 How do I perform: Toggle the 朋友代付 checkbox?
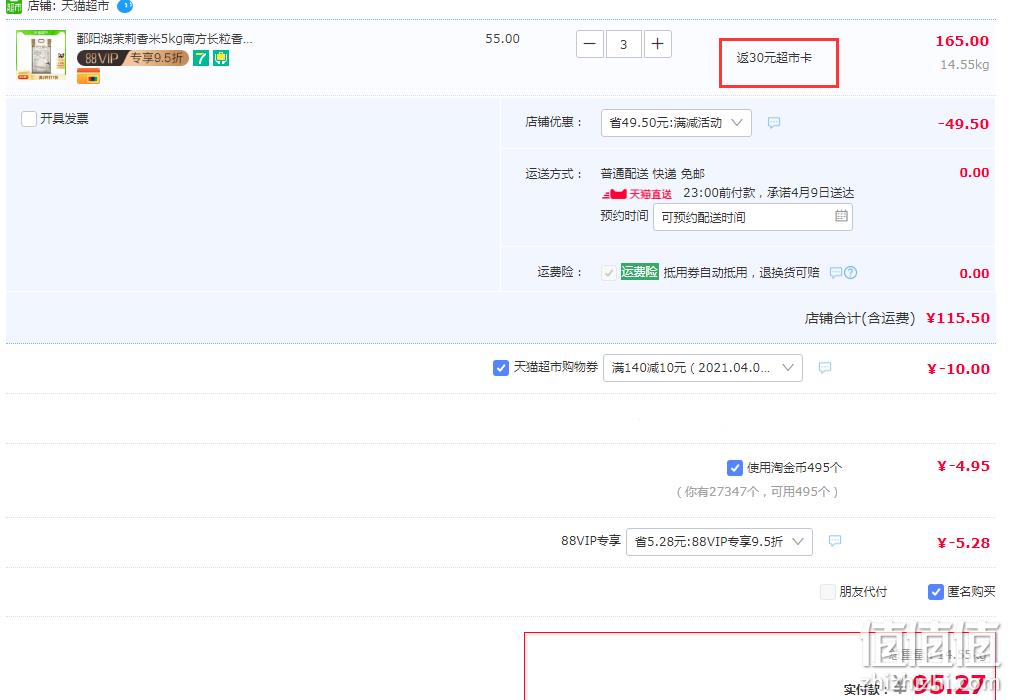coord(828,592)
